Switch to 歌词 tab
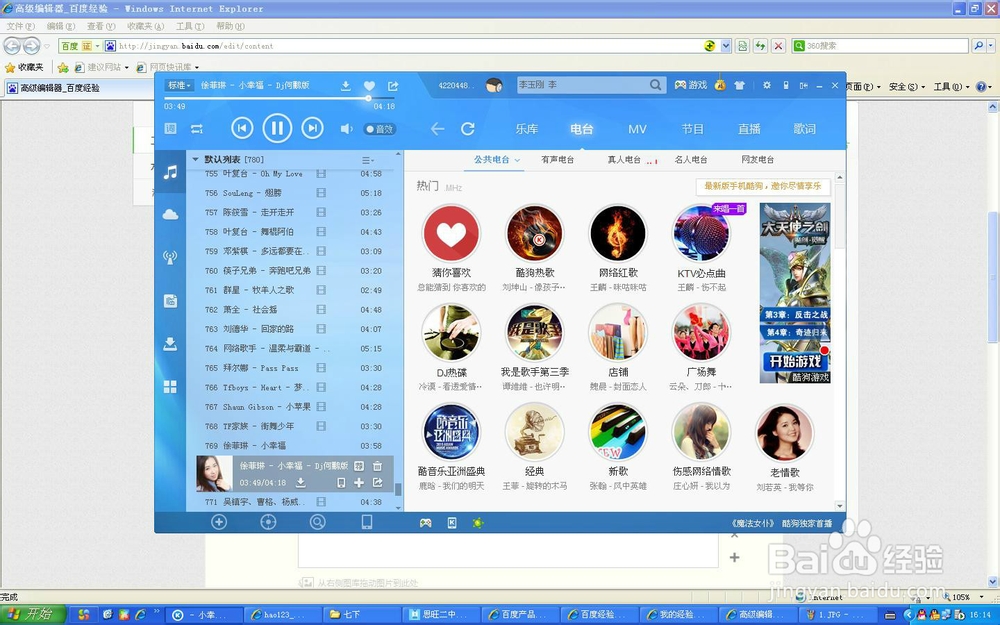The height and width of the screenshot is (625, 1000). [805, 129]
